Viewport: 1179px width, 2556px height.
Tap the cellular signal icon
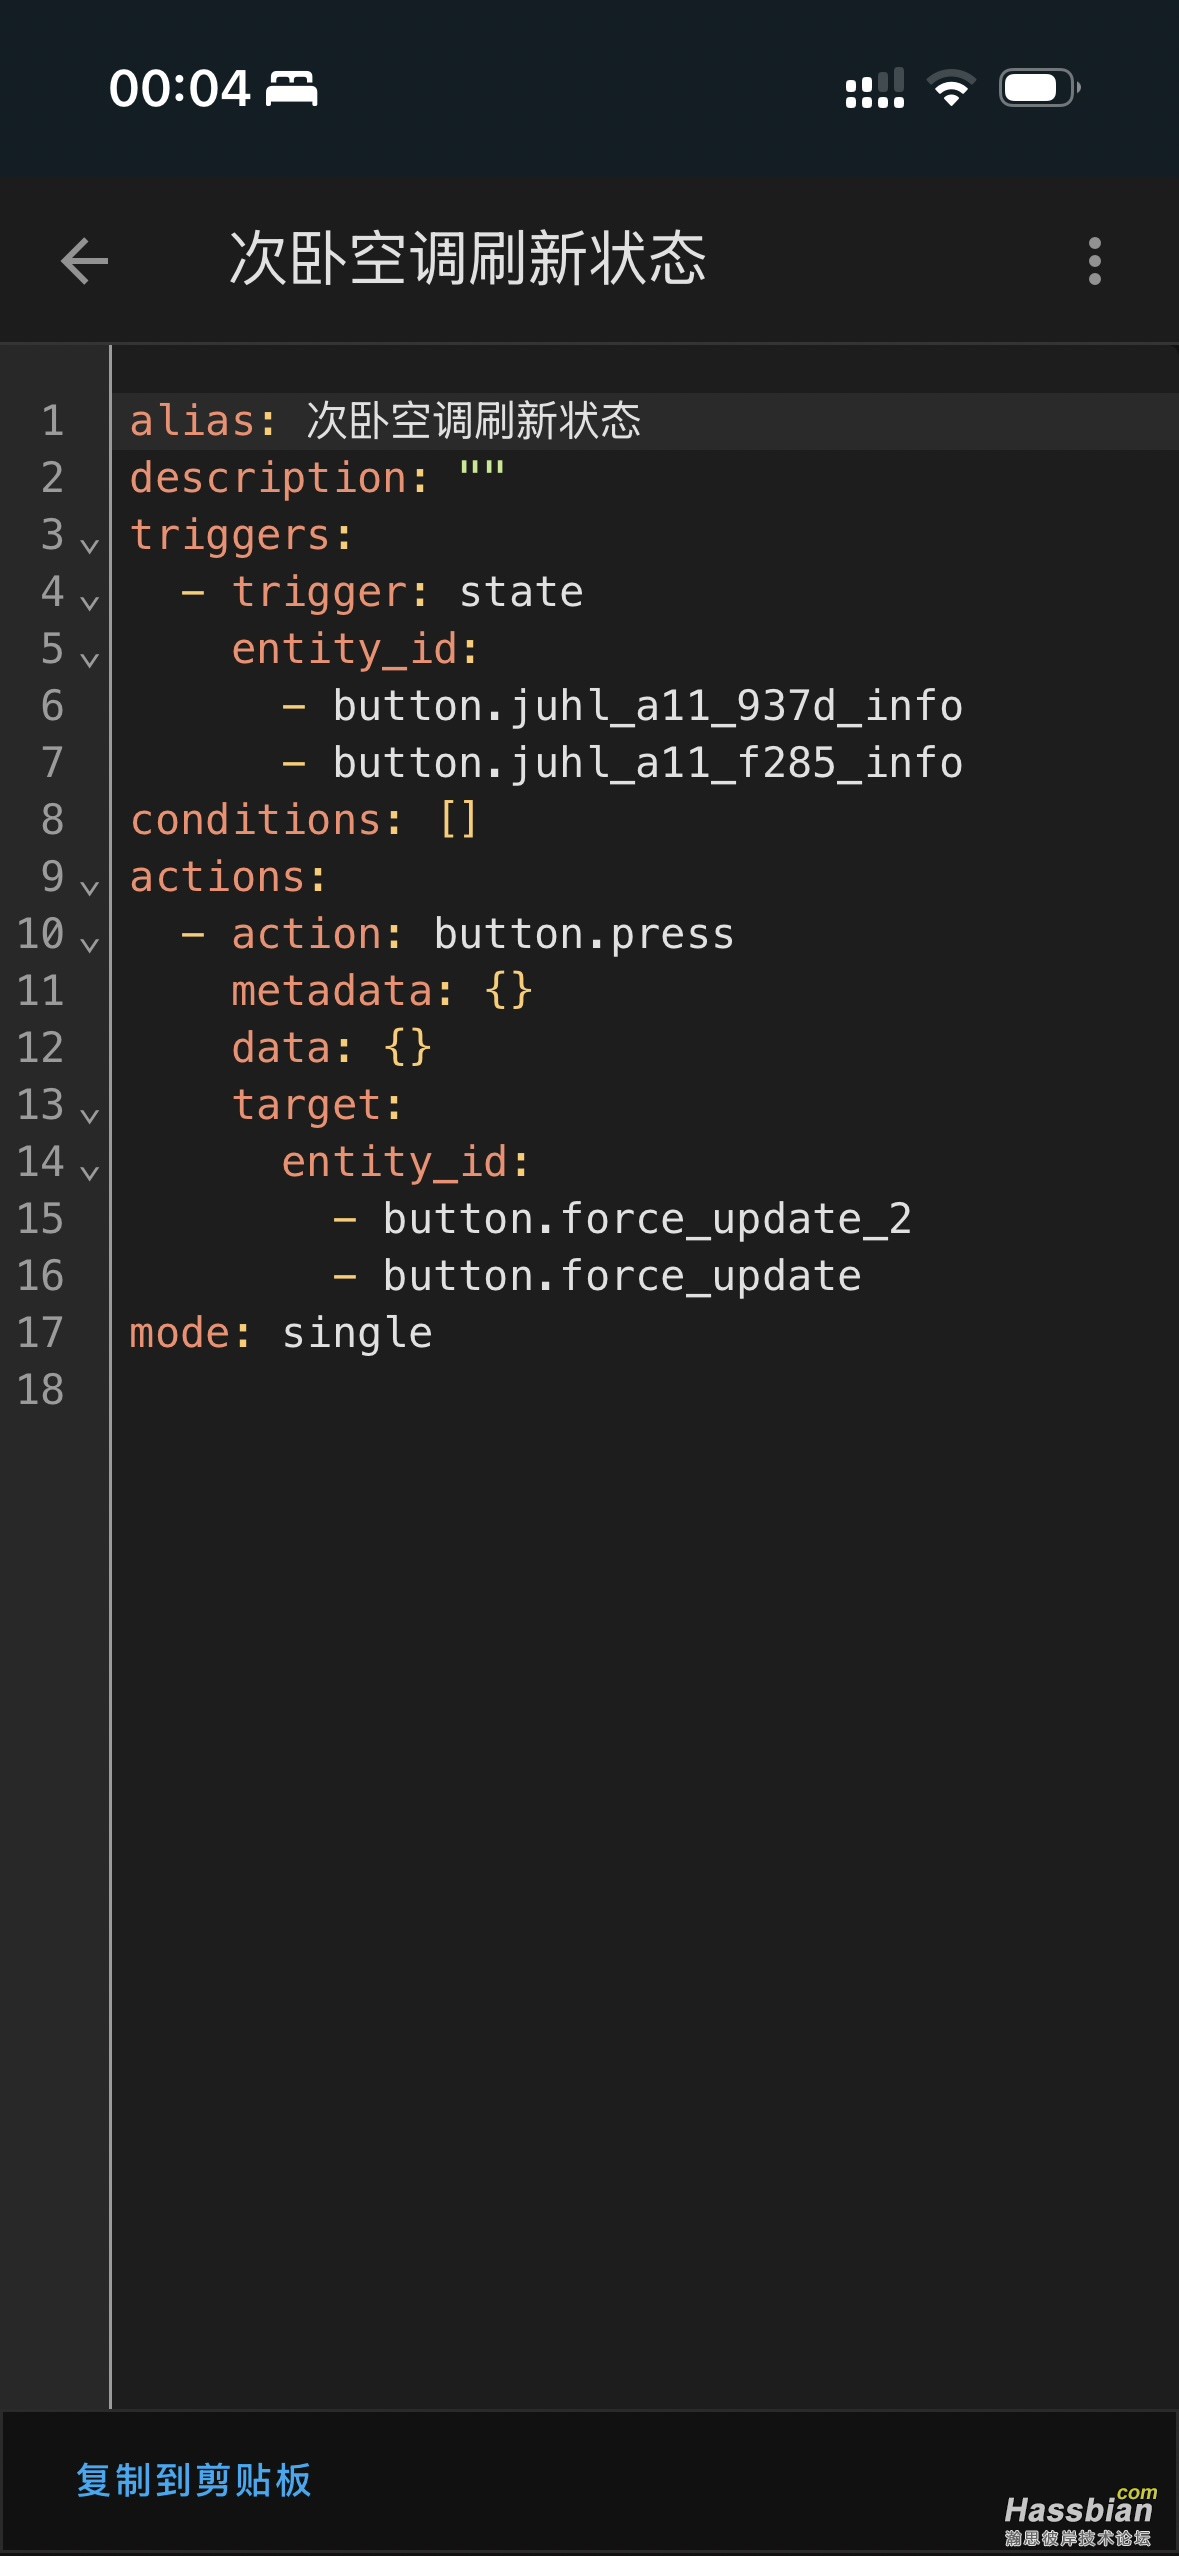point(875,88)
